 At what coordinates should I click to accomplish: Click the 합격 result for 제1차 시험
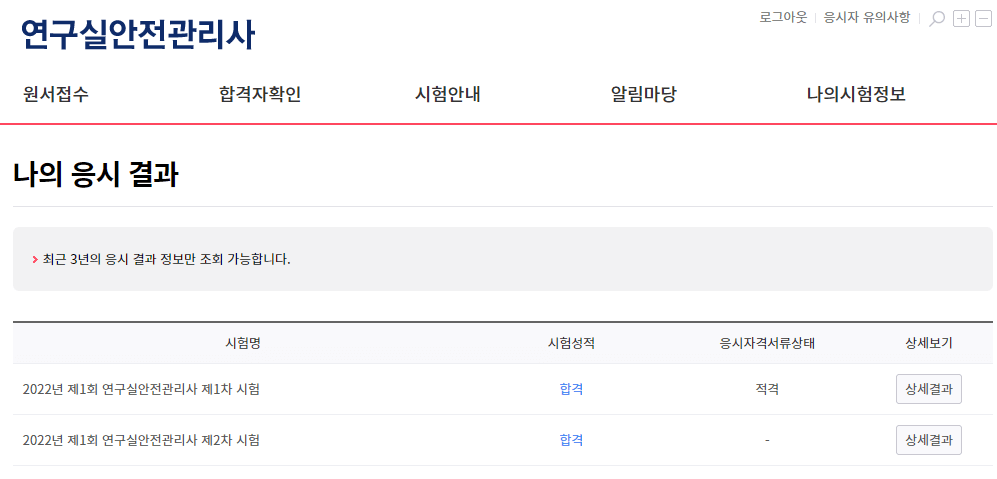coord(571,389)
